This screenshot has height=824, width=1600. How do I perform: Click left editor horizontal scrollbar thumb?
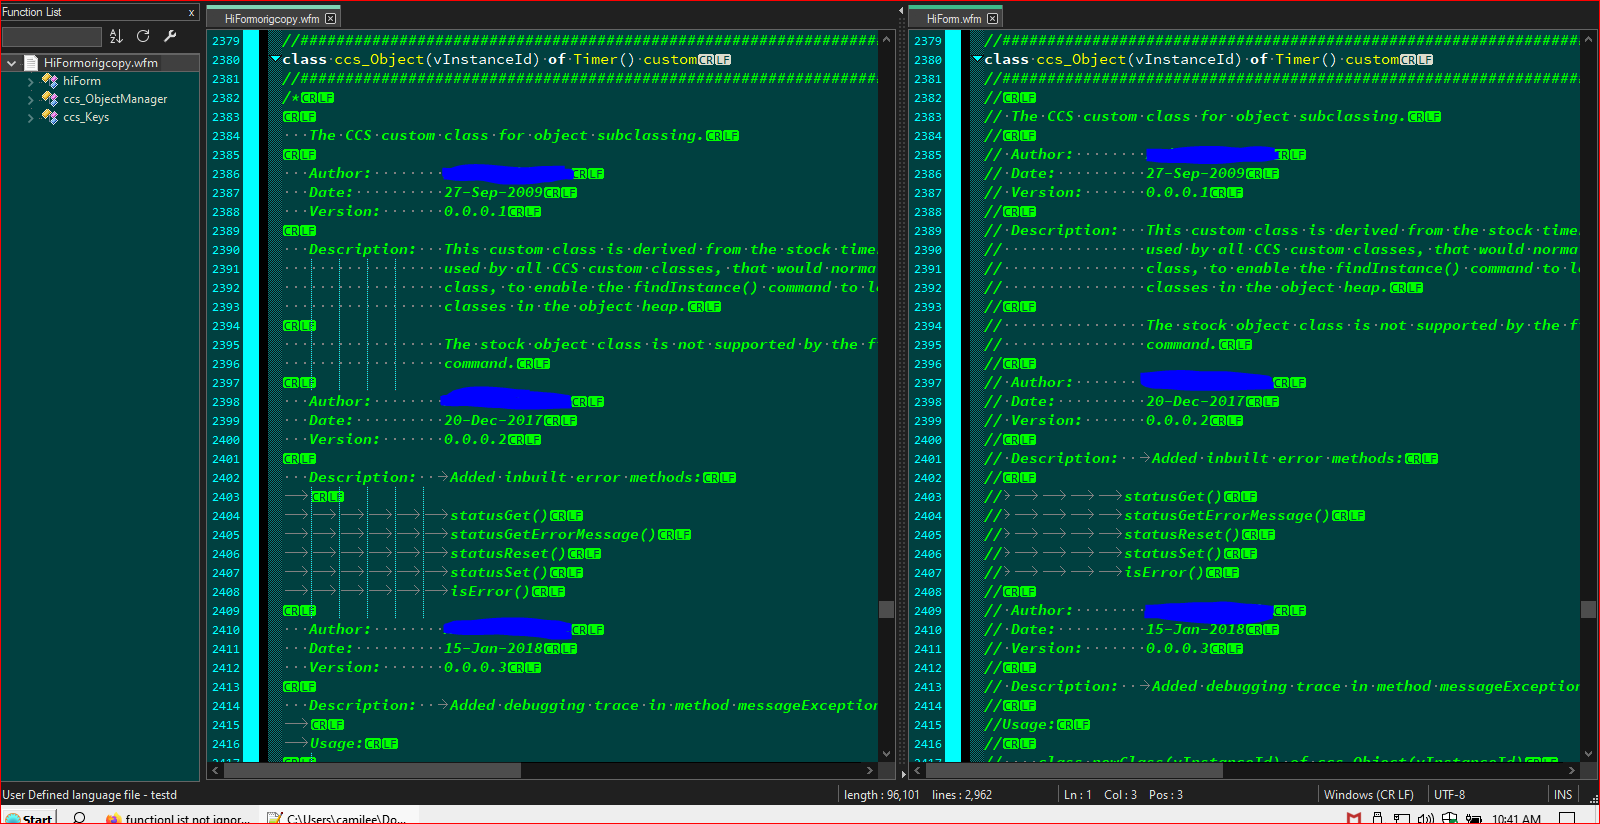tap(372, 771)
